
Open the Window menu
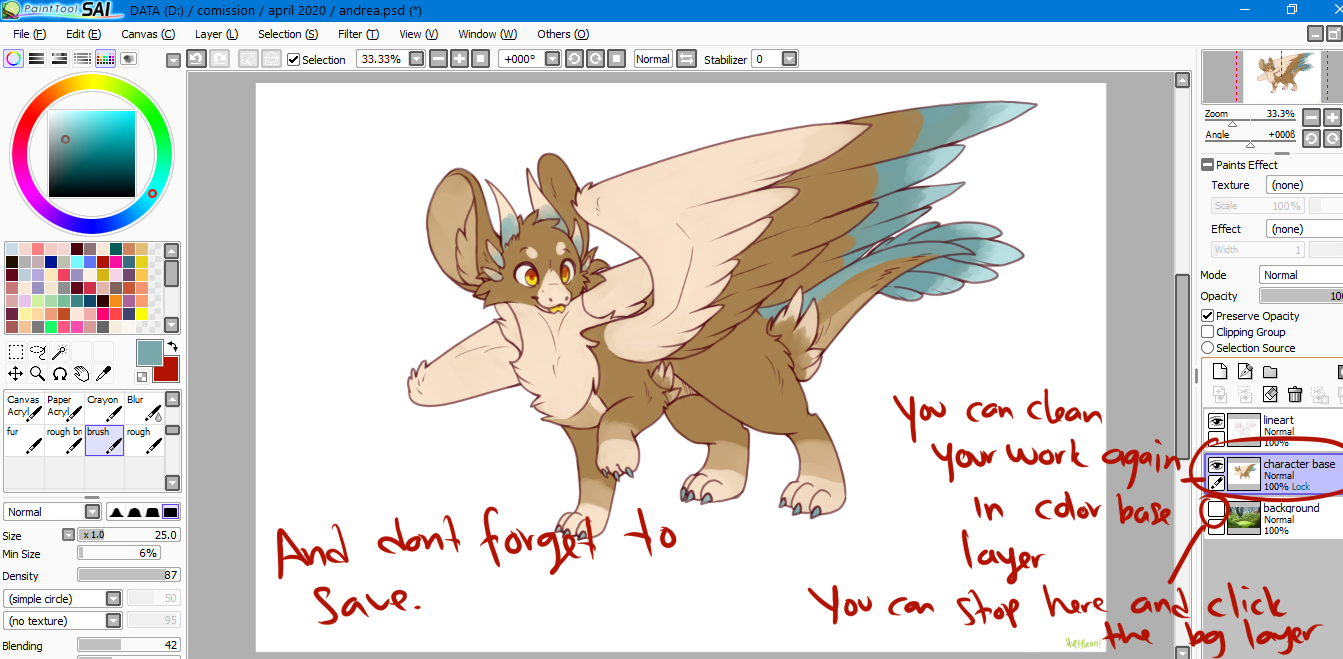(x=488, y=34)
